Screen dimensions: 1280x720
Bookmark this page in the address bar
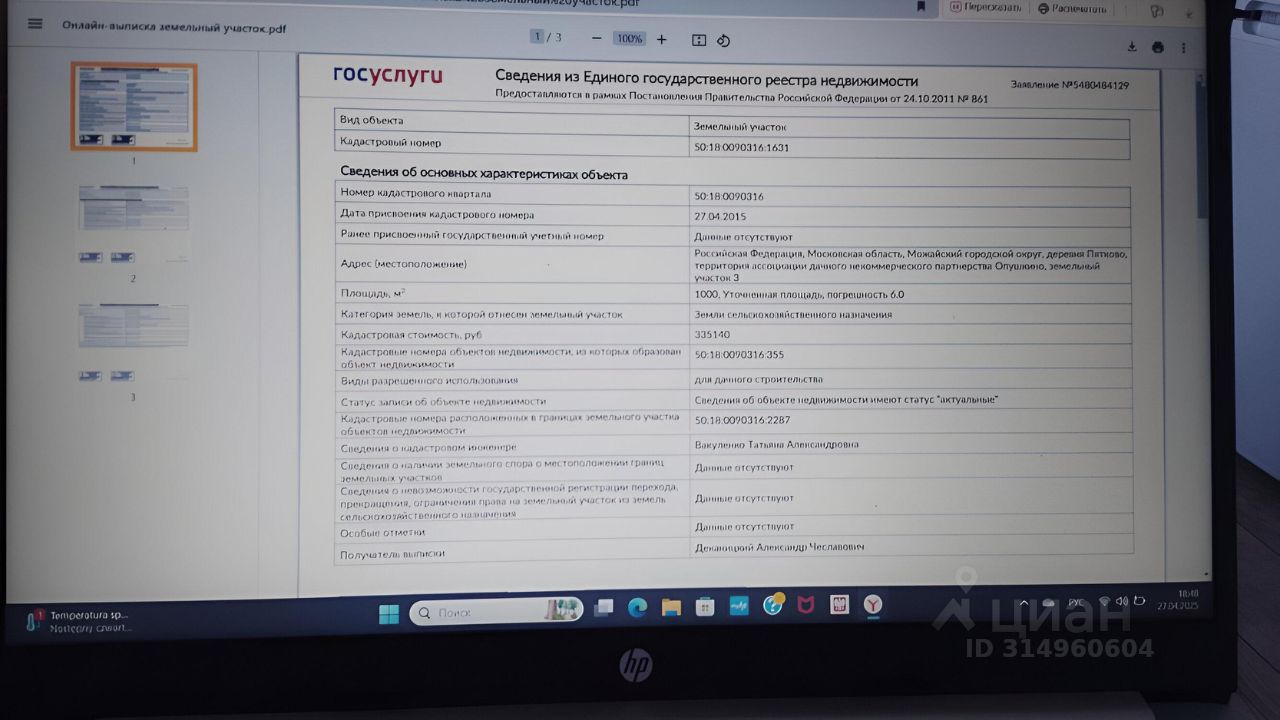click(921, 6)
